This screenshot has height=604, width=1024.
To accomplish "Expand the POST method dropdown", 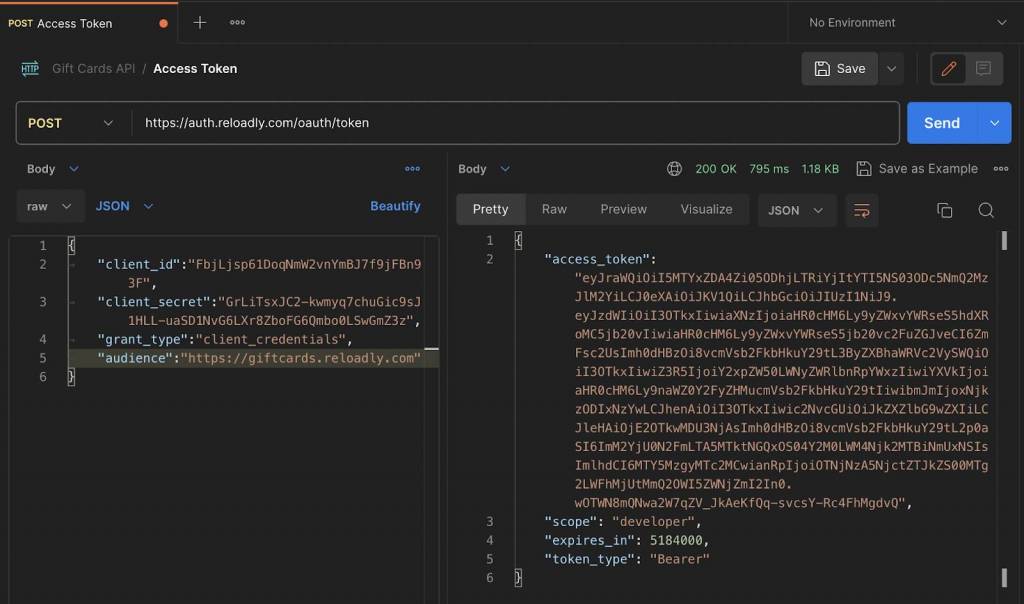I will pos(70,123).
